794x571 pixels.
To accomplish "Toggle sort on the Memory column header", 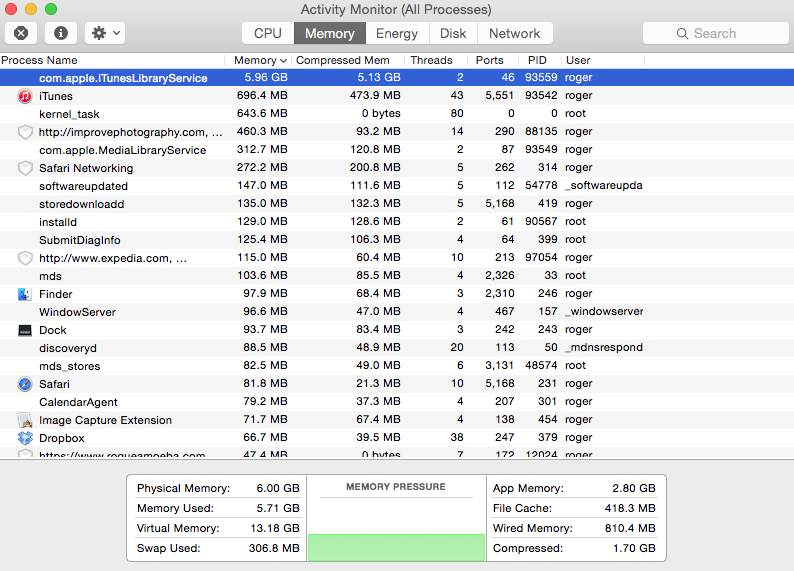I will 258,60.
